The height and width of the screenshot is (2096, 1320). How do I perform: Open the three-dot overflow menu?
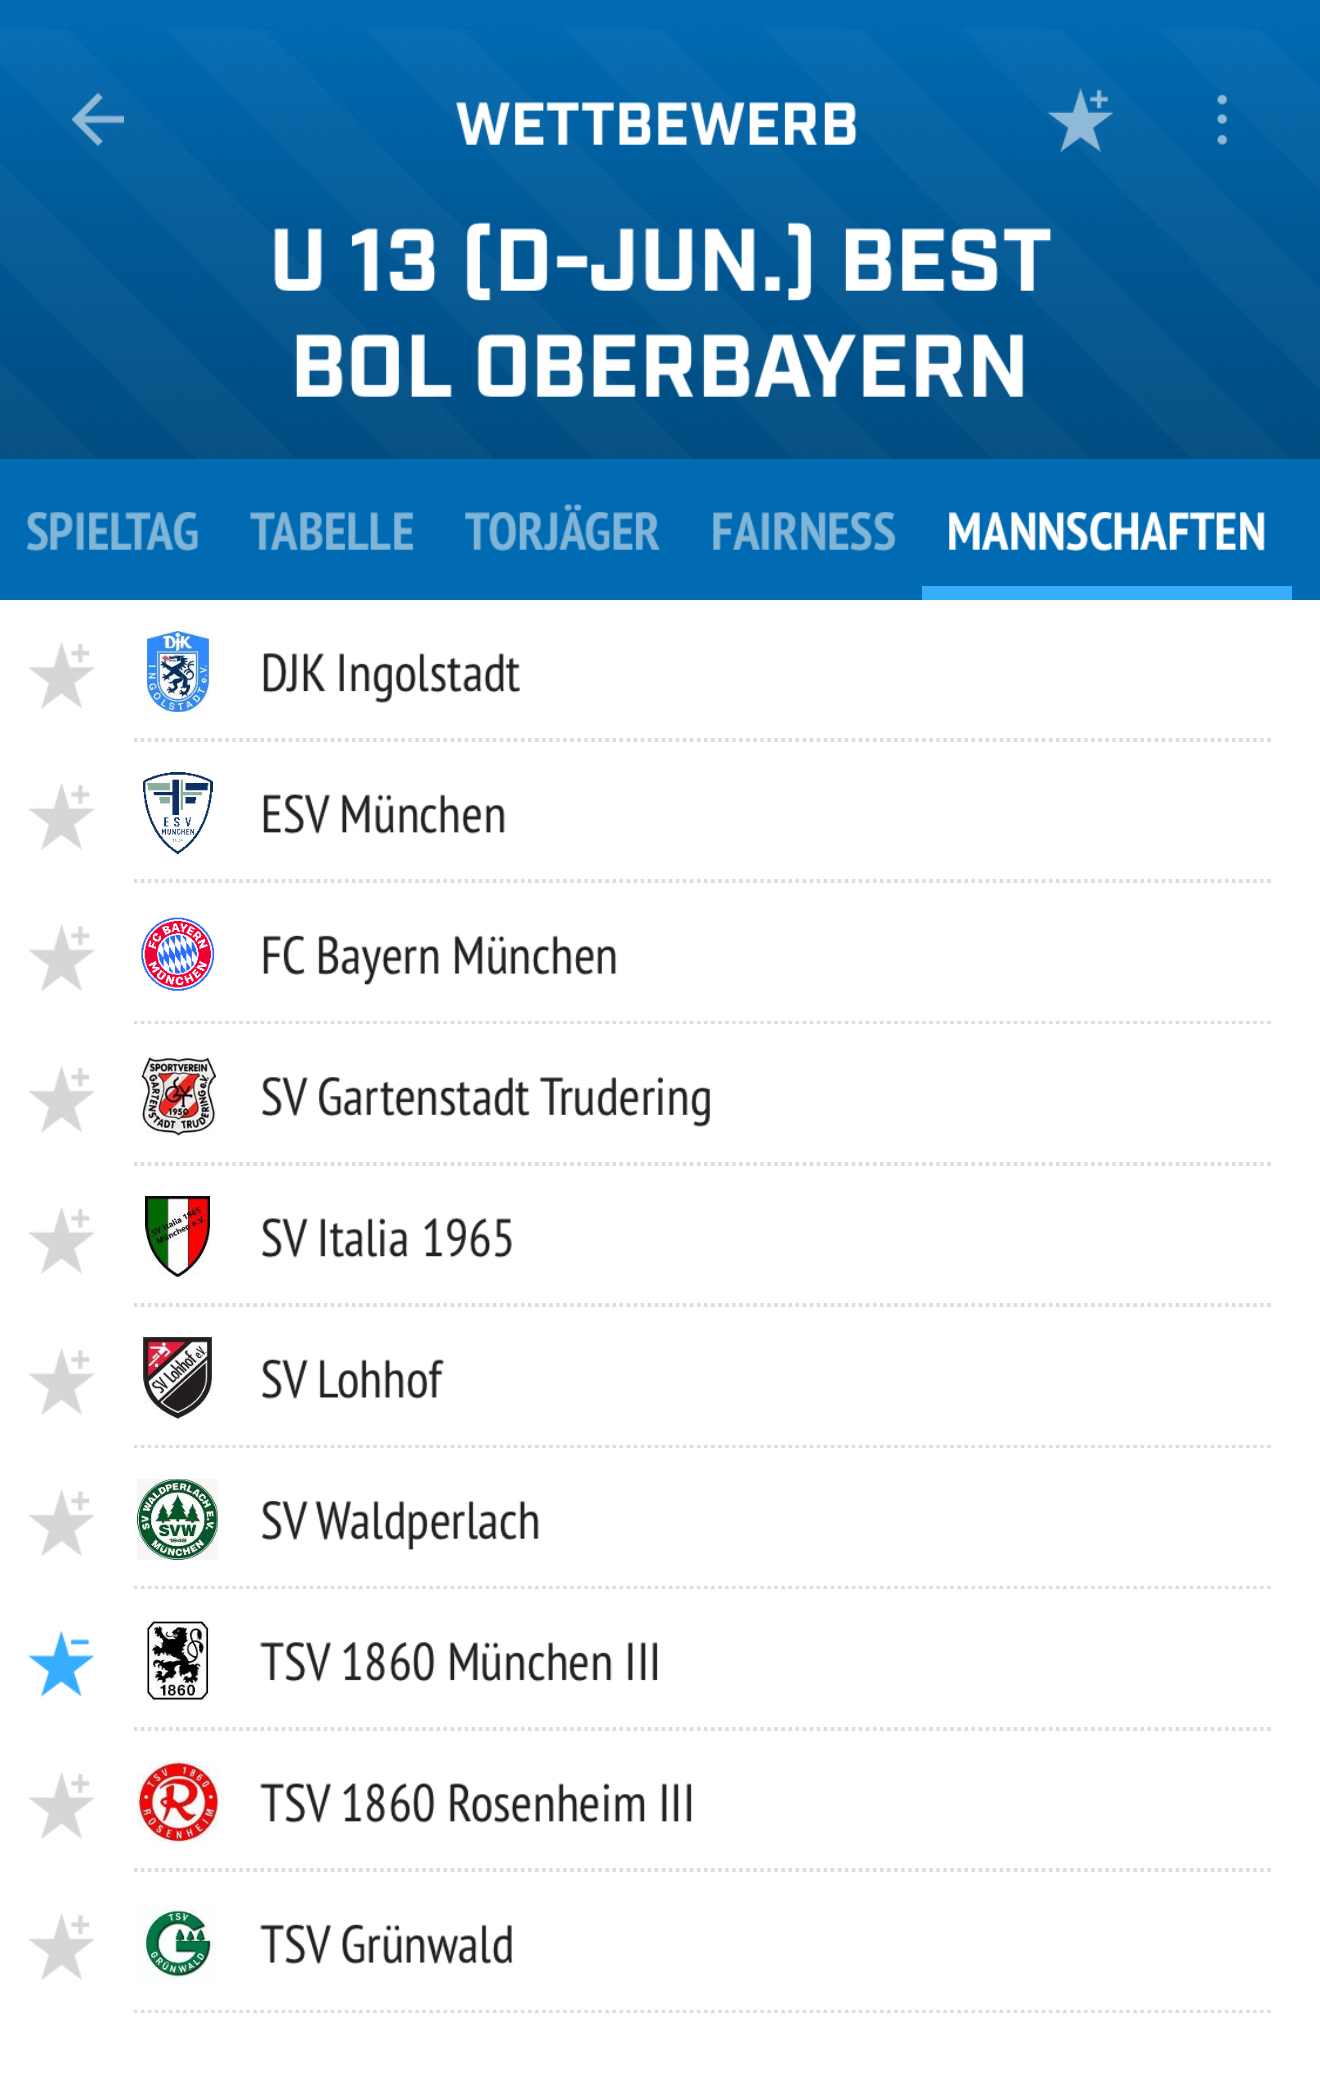click(x=1221, y=120)
